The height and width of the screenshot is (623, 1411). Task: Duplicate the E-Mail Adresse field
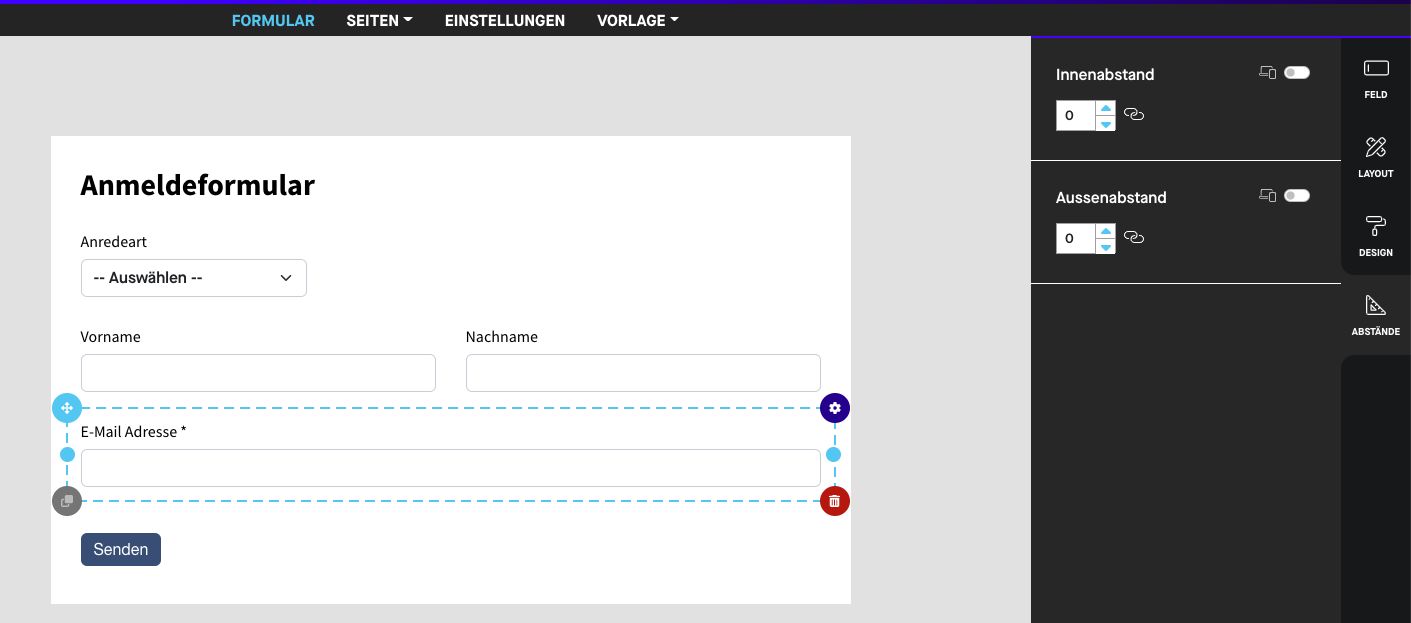point(67,501)
